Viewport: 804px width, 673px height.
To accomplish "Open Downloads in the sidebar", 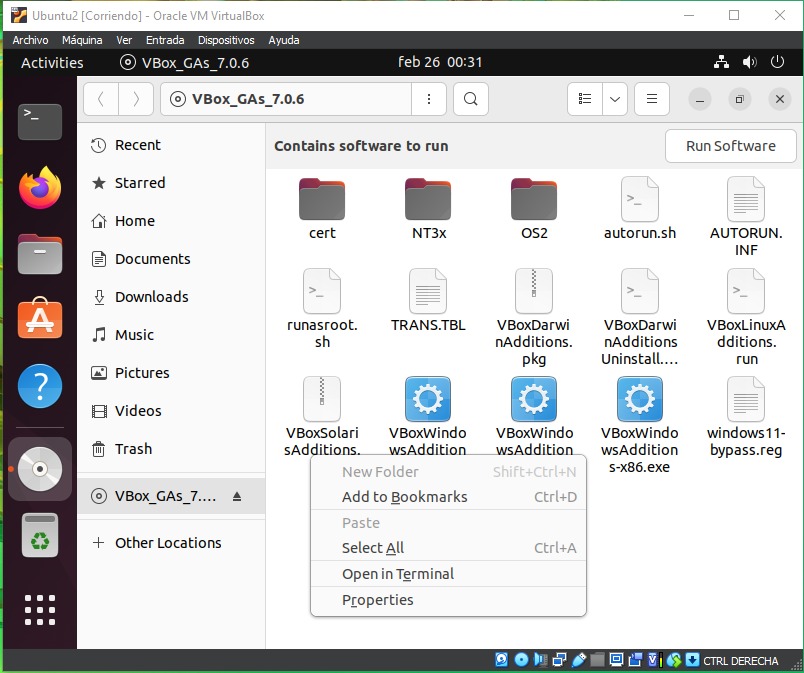I will point(151,297).
